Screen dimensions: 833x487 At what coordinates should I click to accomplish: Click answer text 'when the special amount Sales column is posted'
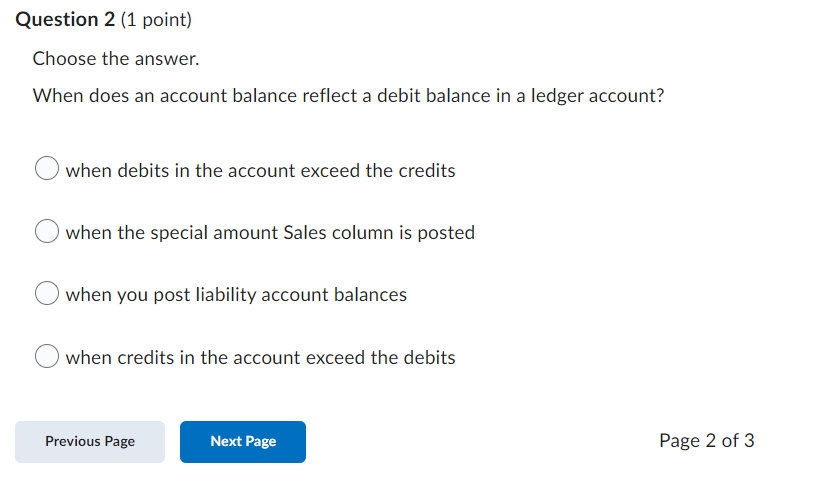click(x=270, y=233)
